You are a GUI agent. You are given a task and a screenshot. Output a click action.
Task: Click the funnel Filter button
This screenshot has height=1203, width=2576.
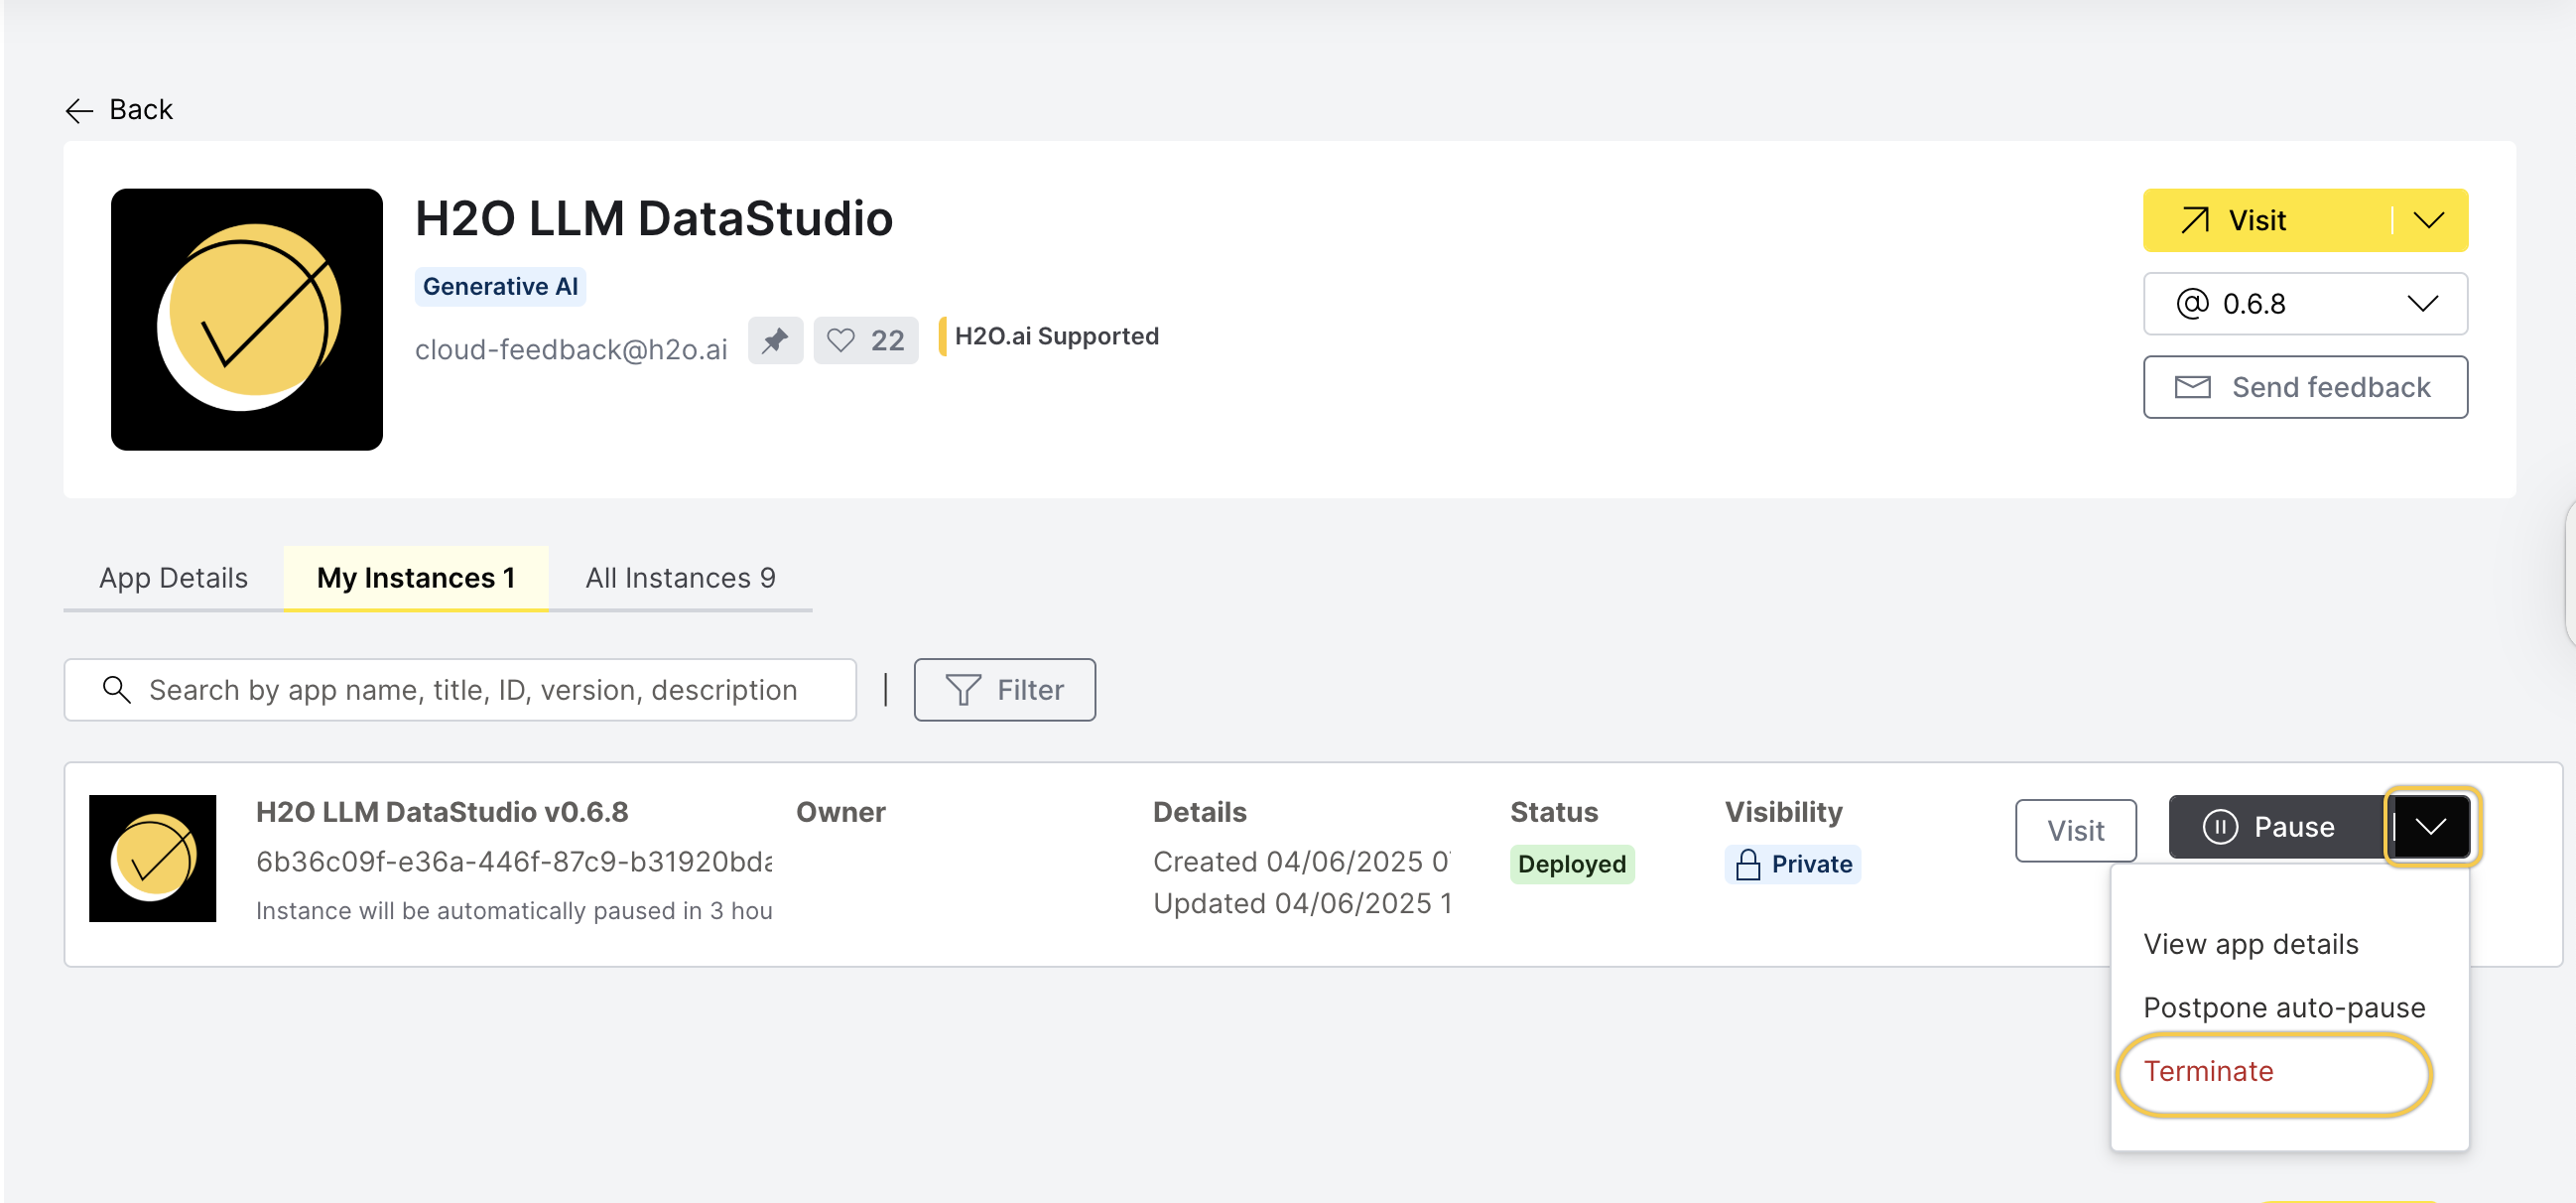pos(1004,689)
